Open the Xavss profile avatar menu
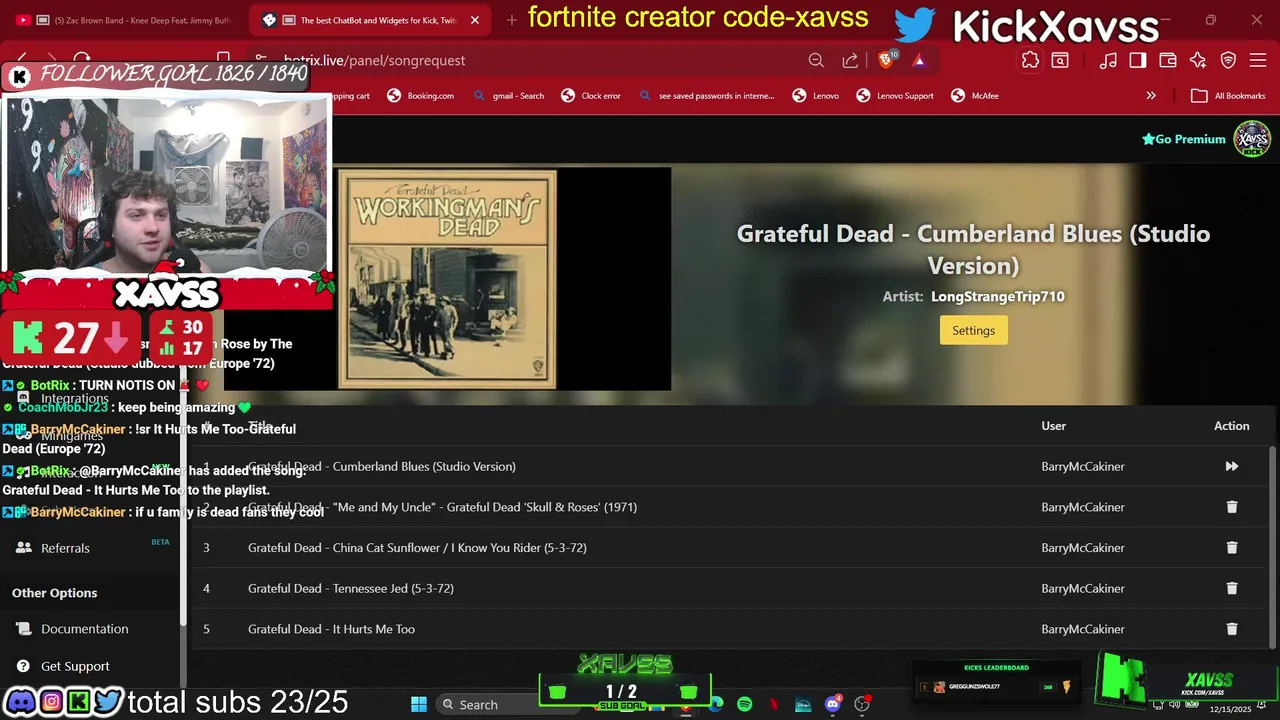 pos(1251,139)
